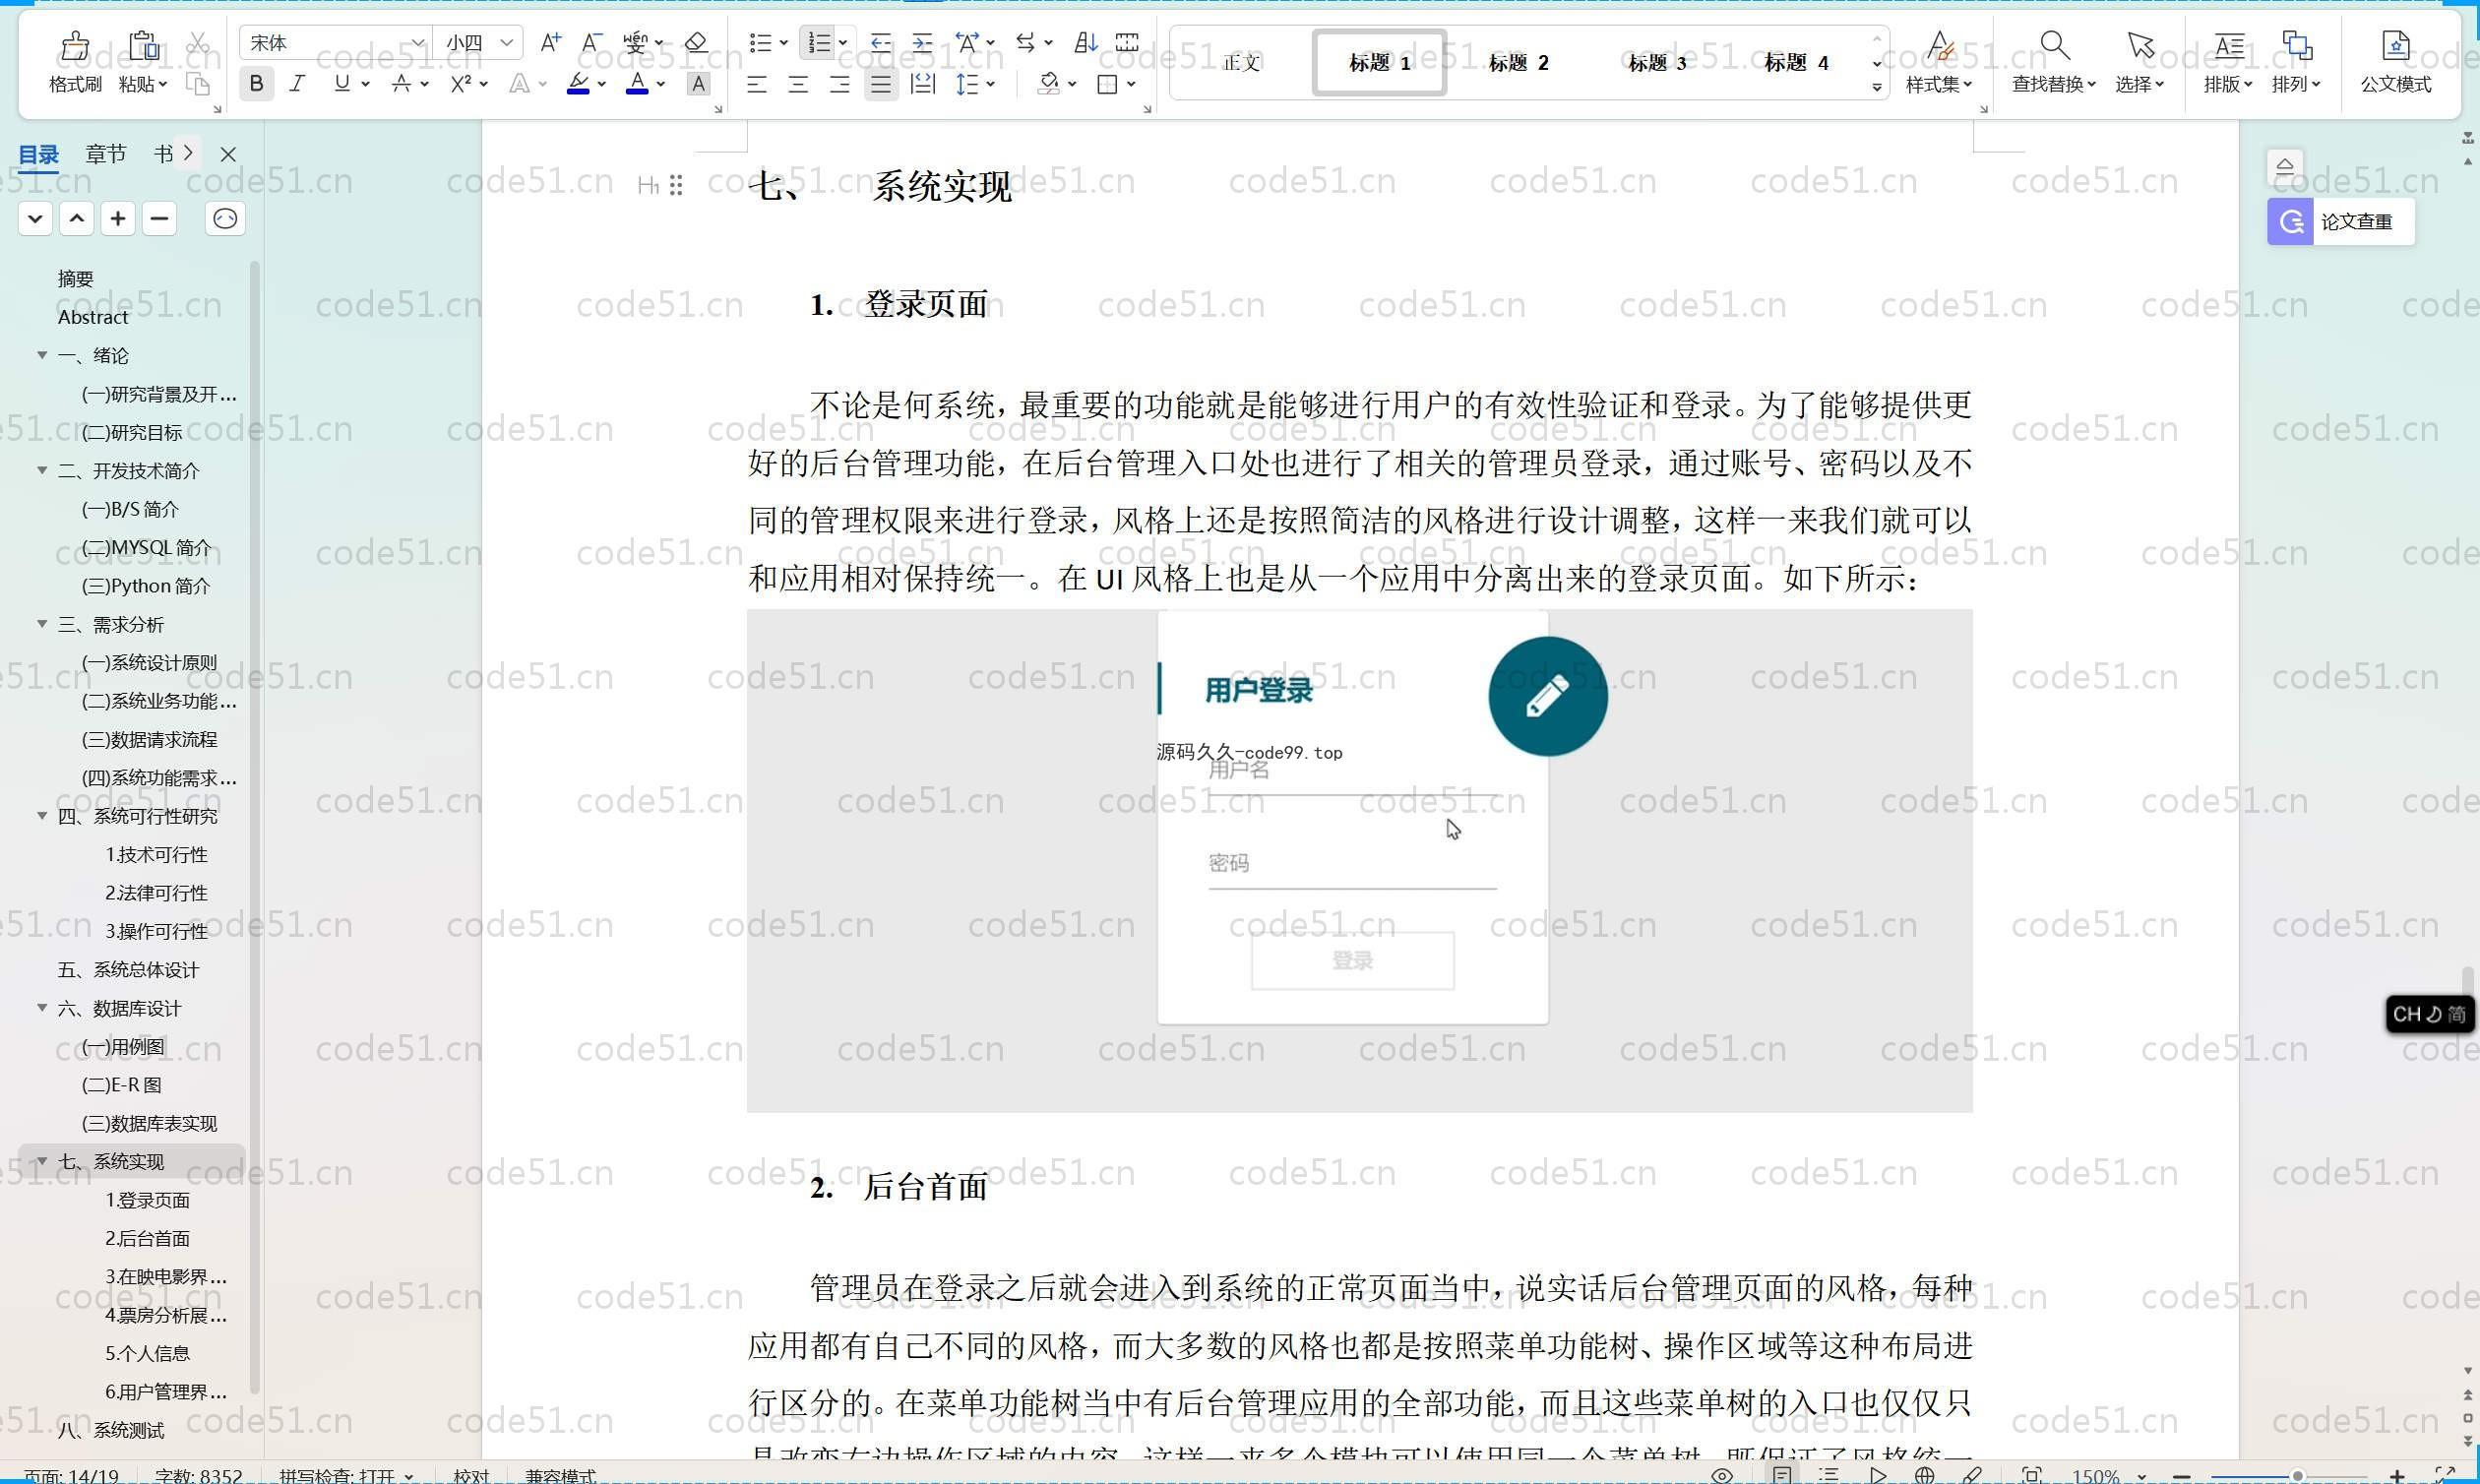Click the font color A swatch
The image size is (2480, 1484).
point(637,84)
